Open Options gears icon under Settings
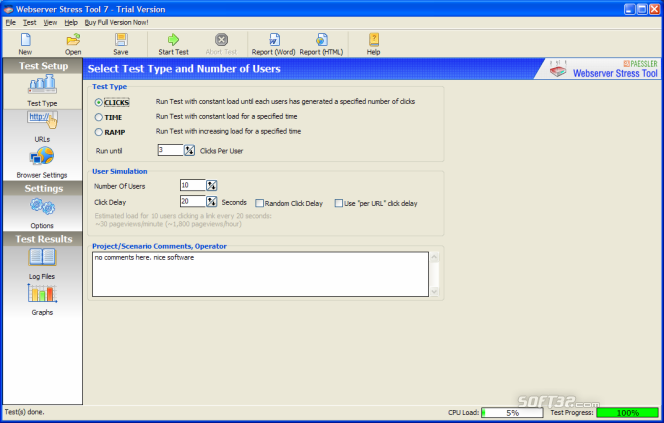 pyautogui.click(x=42, y=213)
